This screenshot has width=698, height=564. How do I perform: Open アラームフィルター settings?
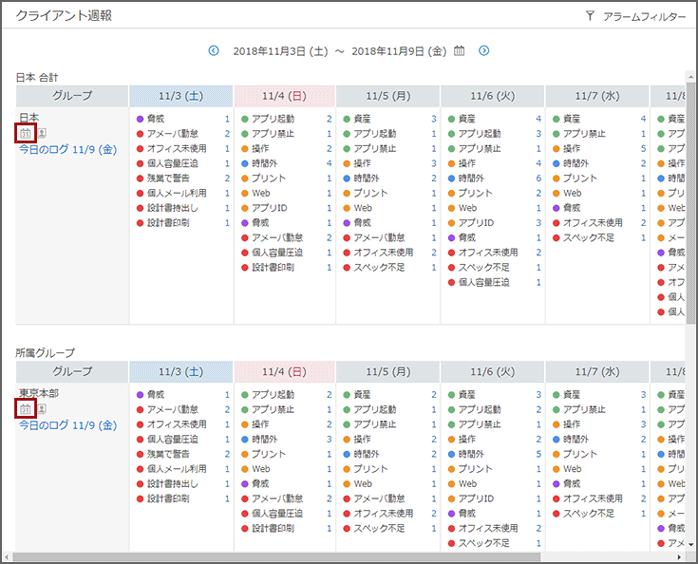644,16
